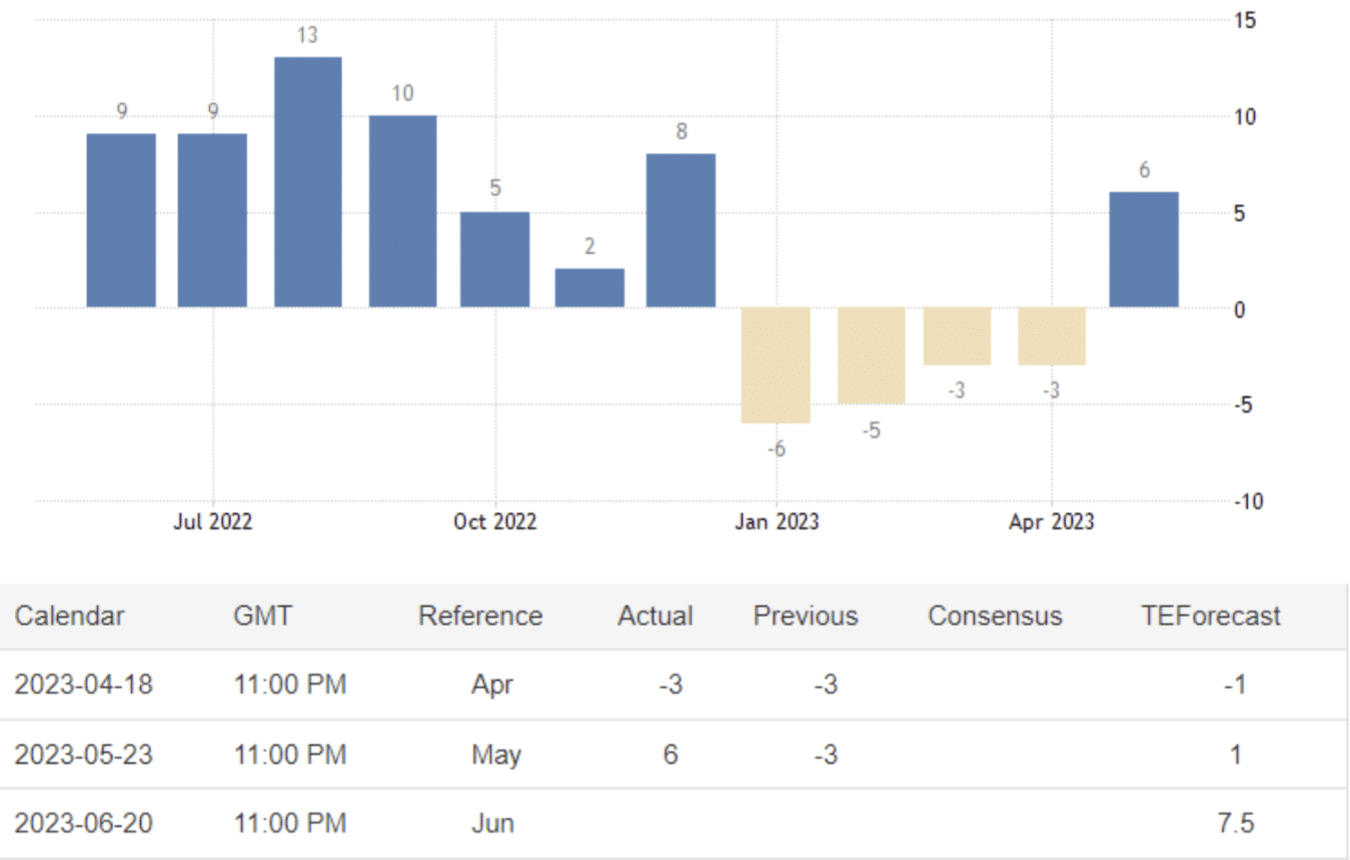Select the bar with value 10
Screen dimensions: 1350x860
click(402, 211)
